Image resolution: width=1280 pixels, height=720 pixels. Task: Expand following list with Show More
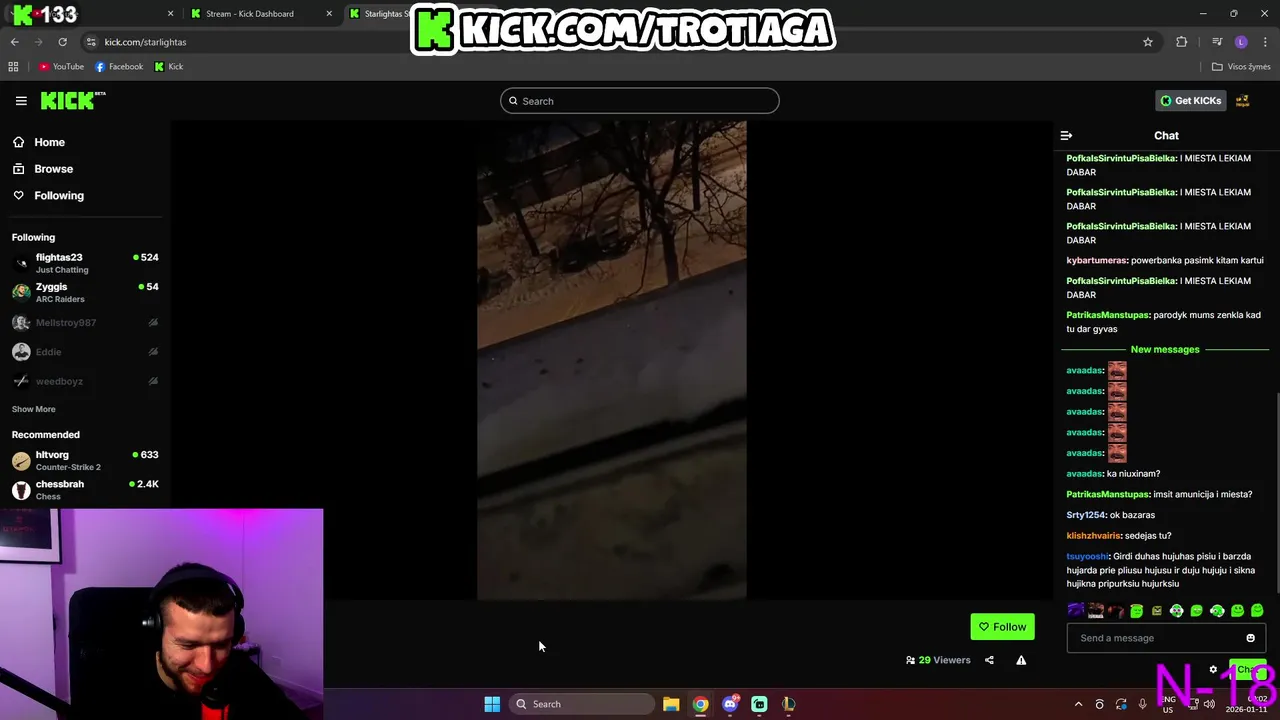pyautogui.click(x=33, y=409)
